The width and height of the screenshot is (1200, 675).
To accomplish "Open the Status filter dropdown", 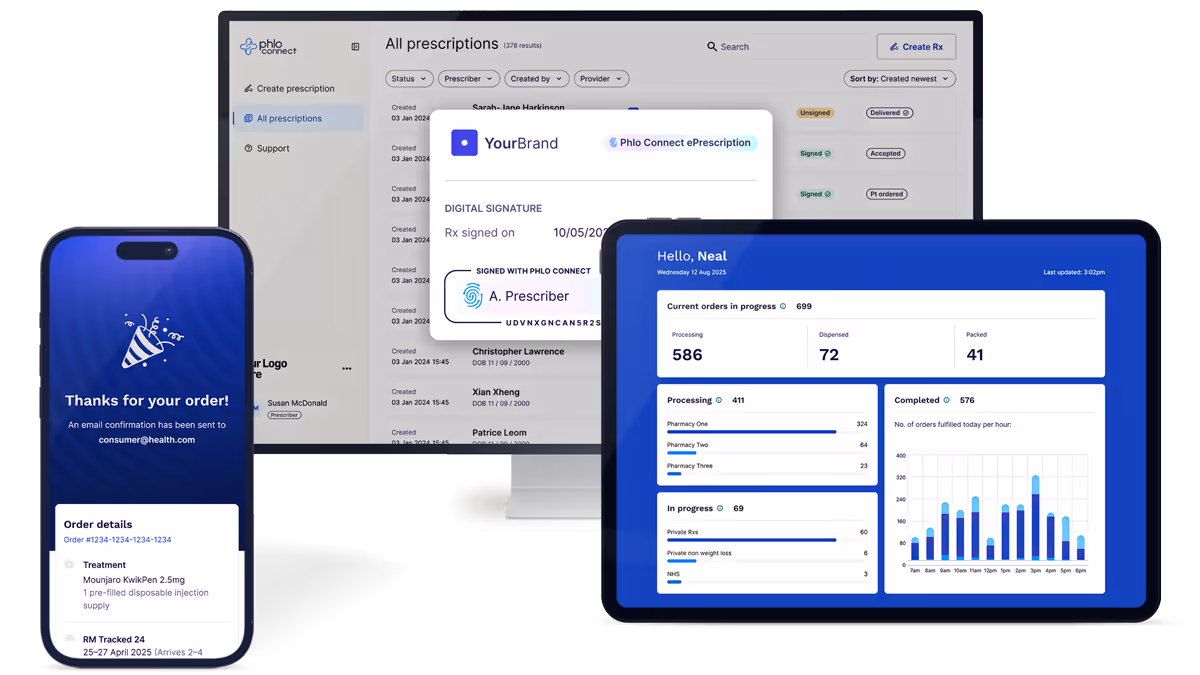I will [409, 79].
